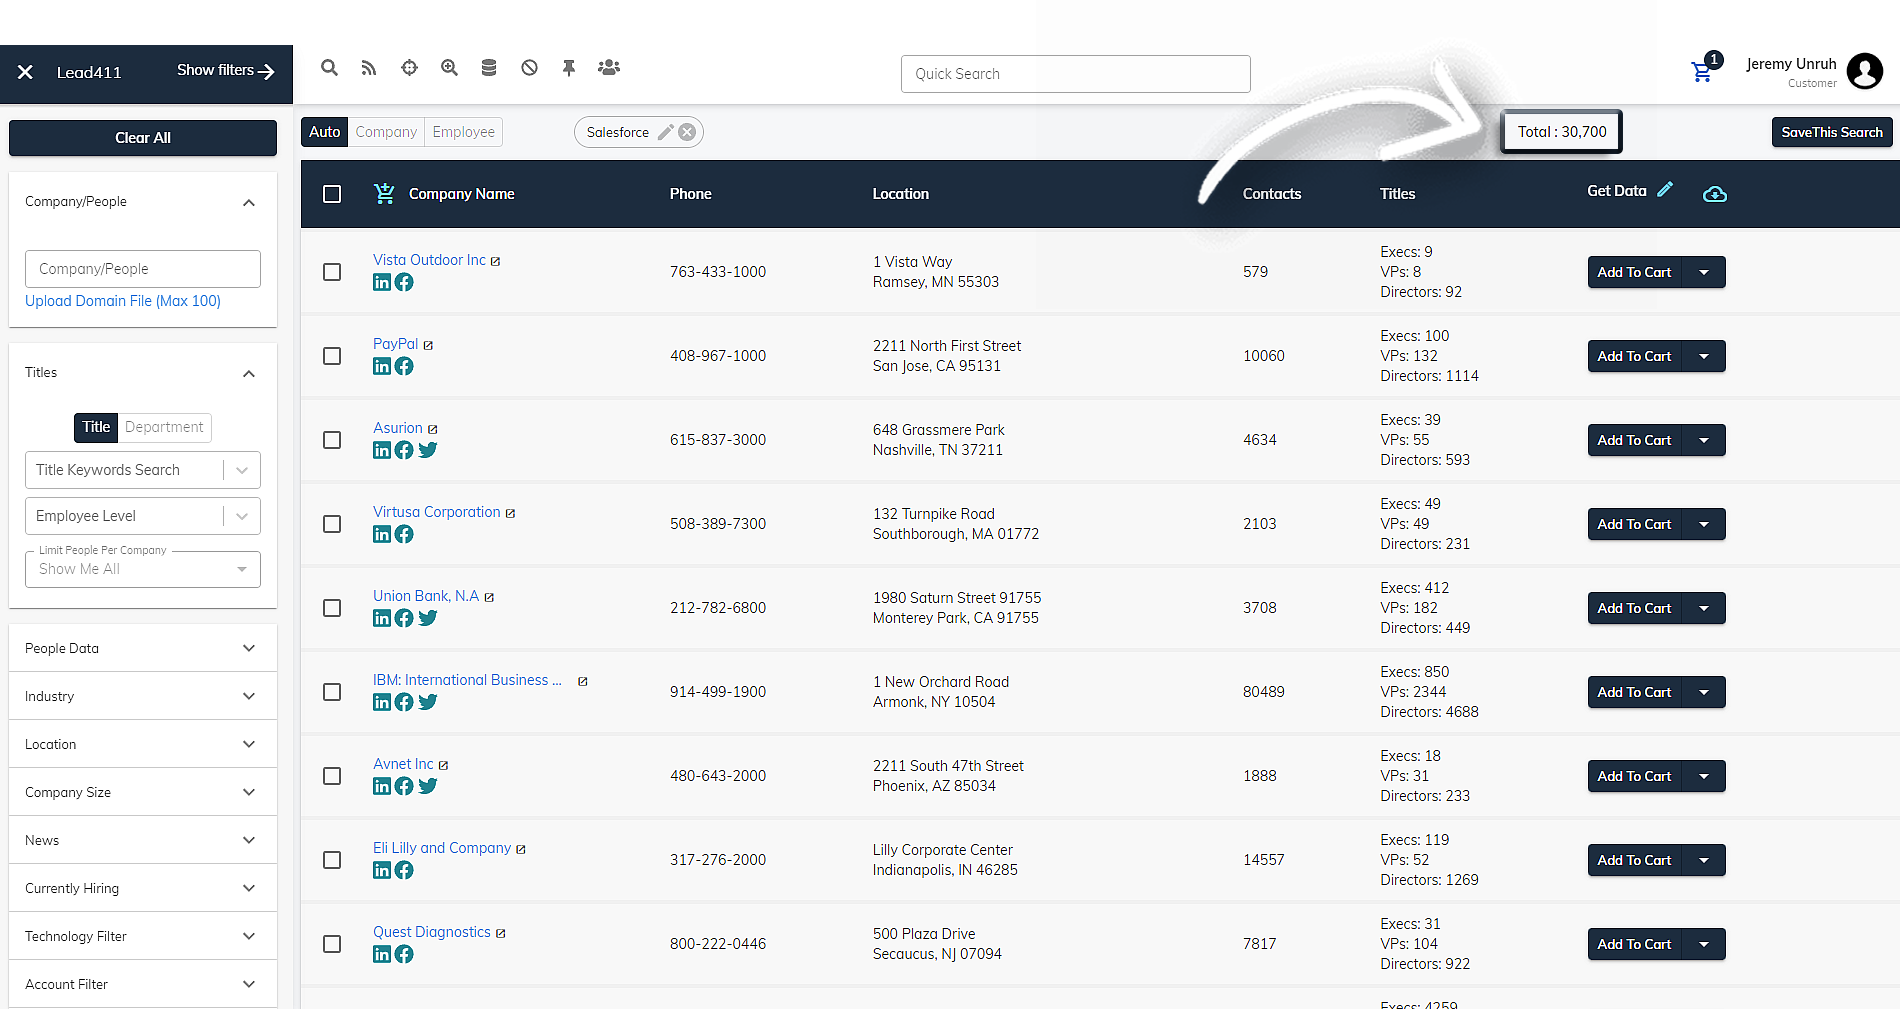1900x1009 pixels.
Task: Expand the Company Size filter section
Action: (142, 792)
